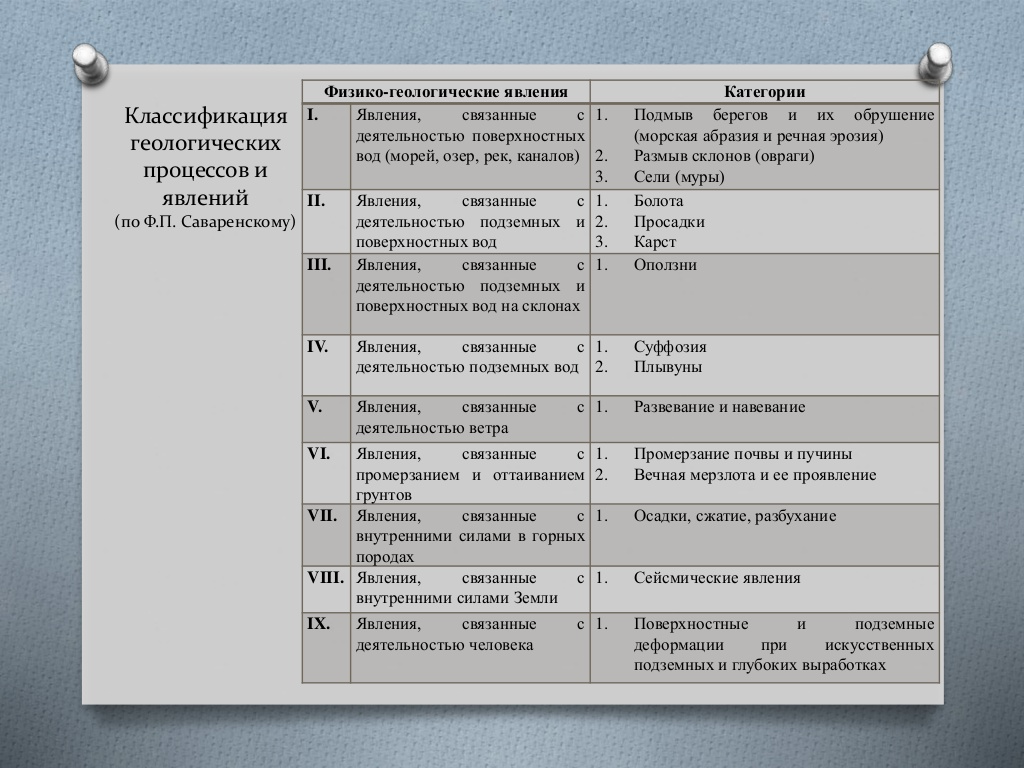Click the 'Категории' column header

(765, 92)
